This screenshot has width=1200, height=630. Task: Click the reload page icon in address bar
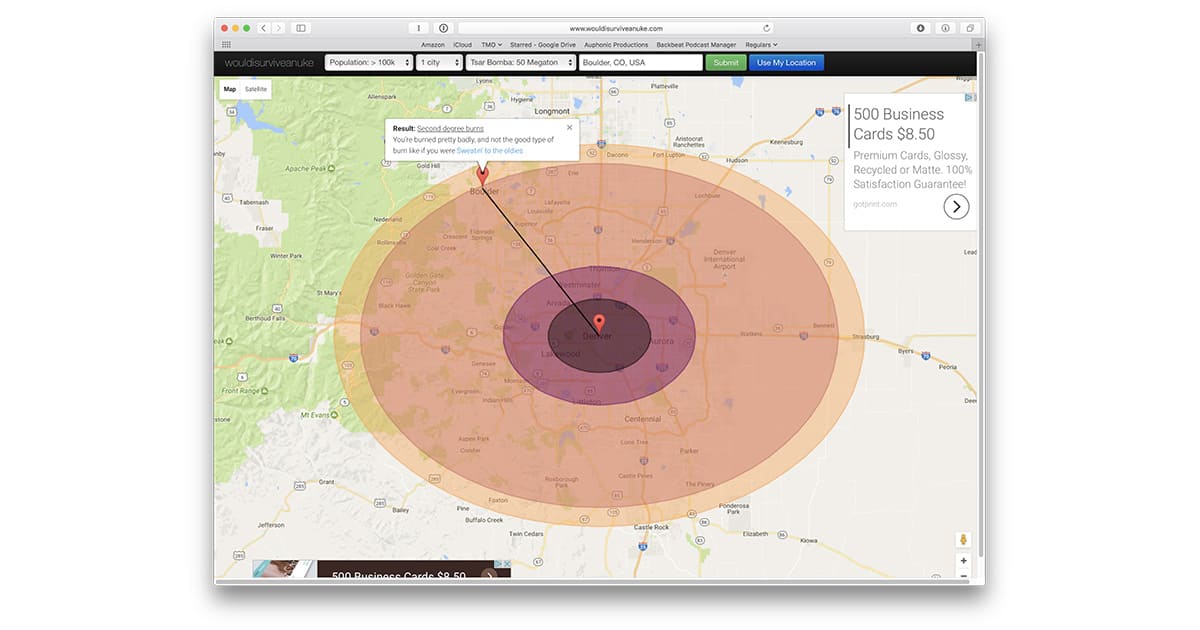(x=766, y=28)
